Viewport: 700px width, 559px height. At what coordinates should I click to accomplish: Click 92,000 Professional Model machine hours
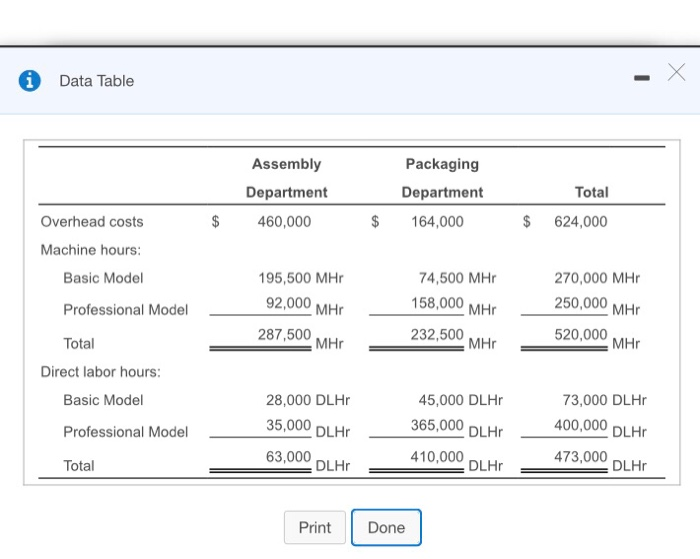tap(288, 303)
